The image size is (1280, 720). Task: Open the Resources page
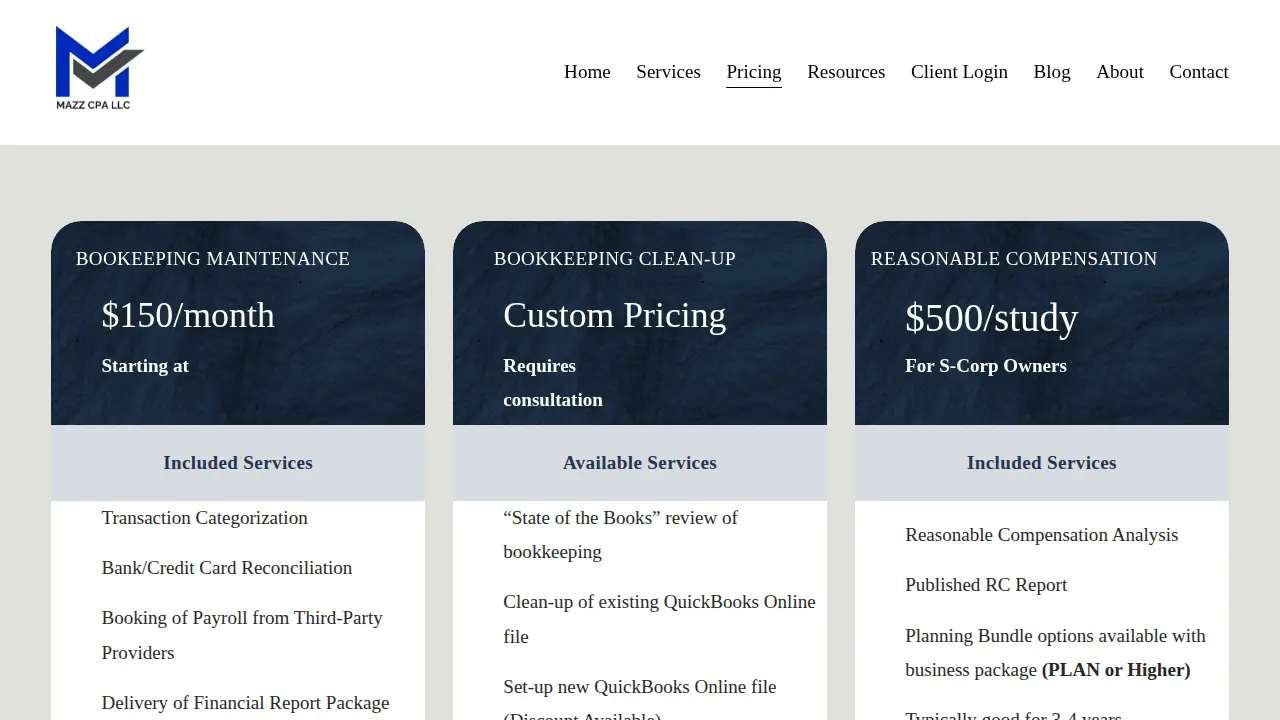846,72
